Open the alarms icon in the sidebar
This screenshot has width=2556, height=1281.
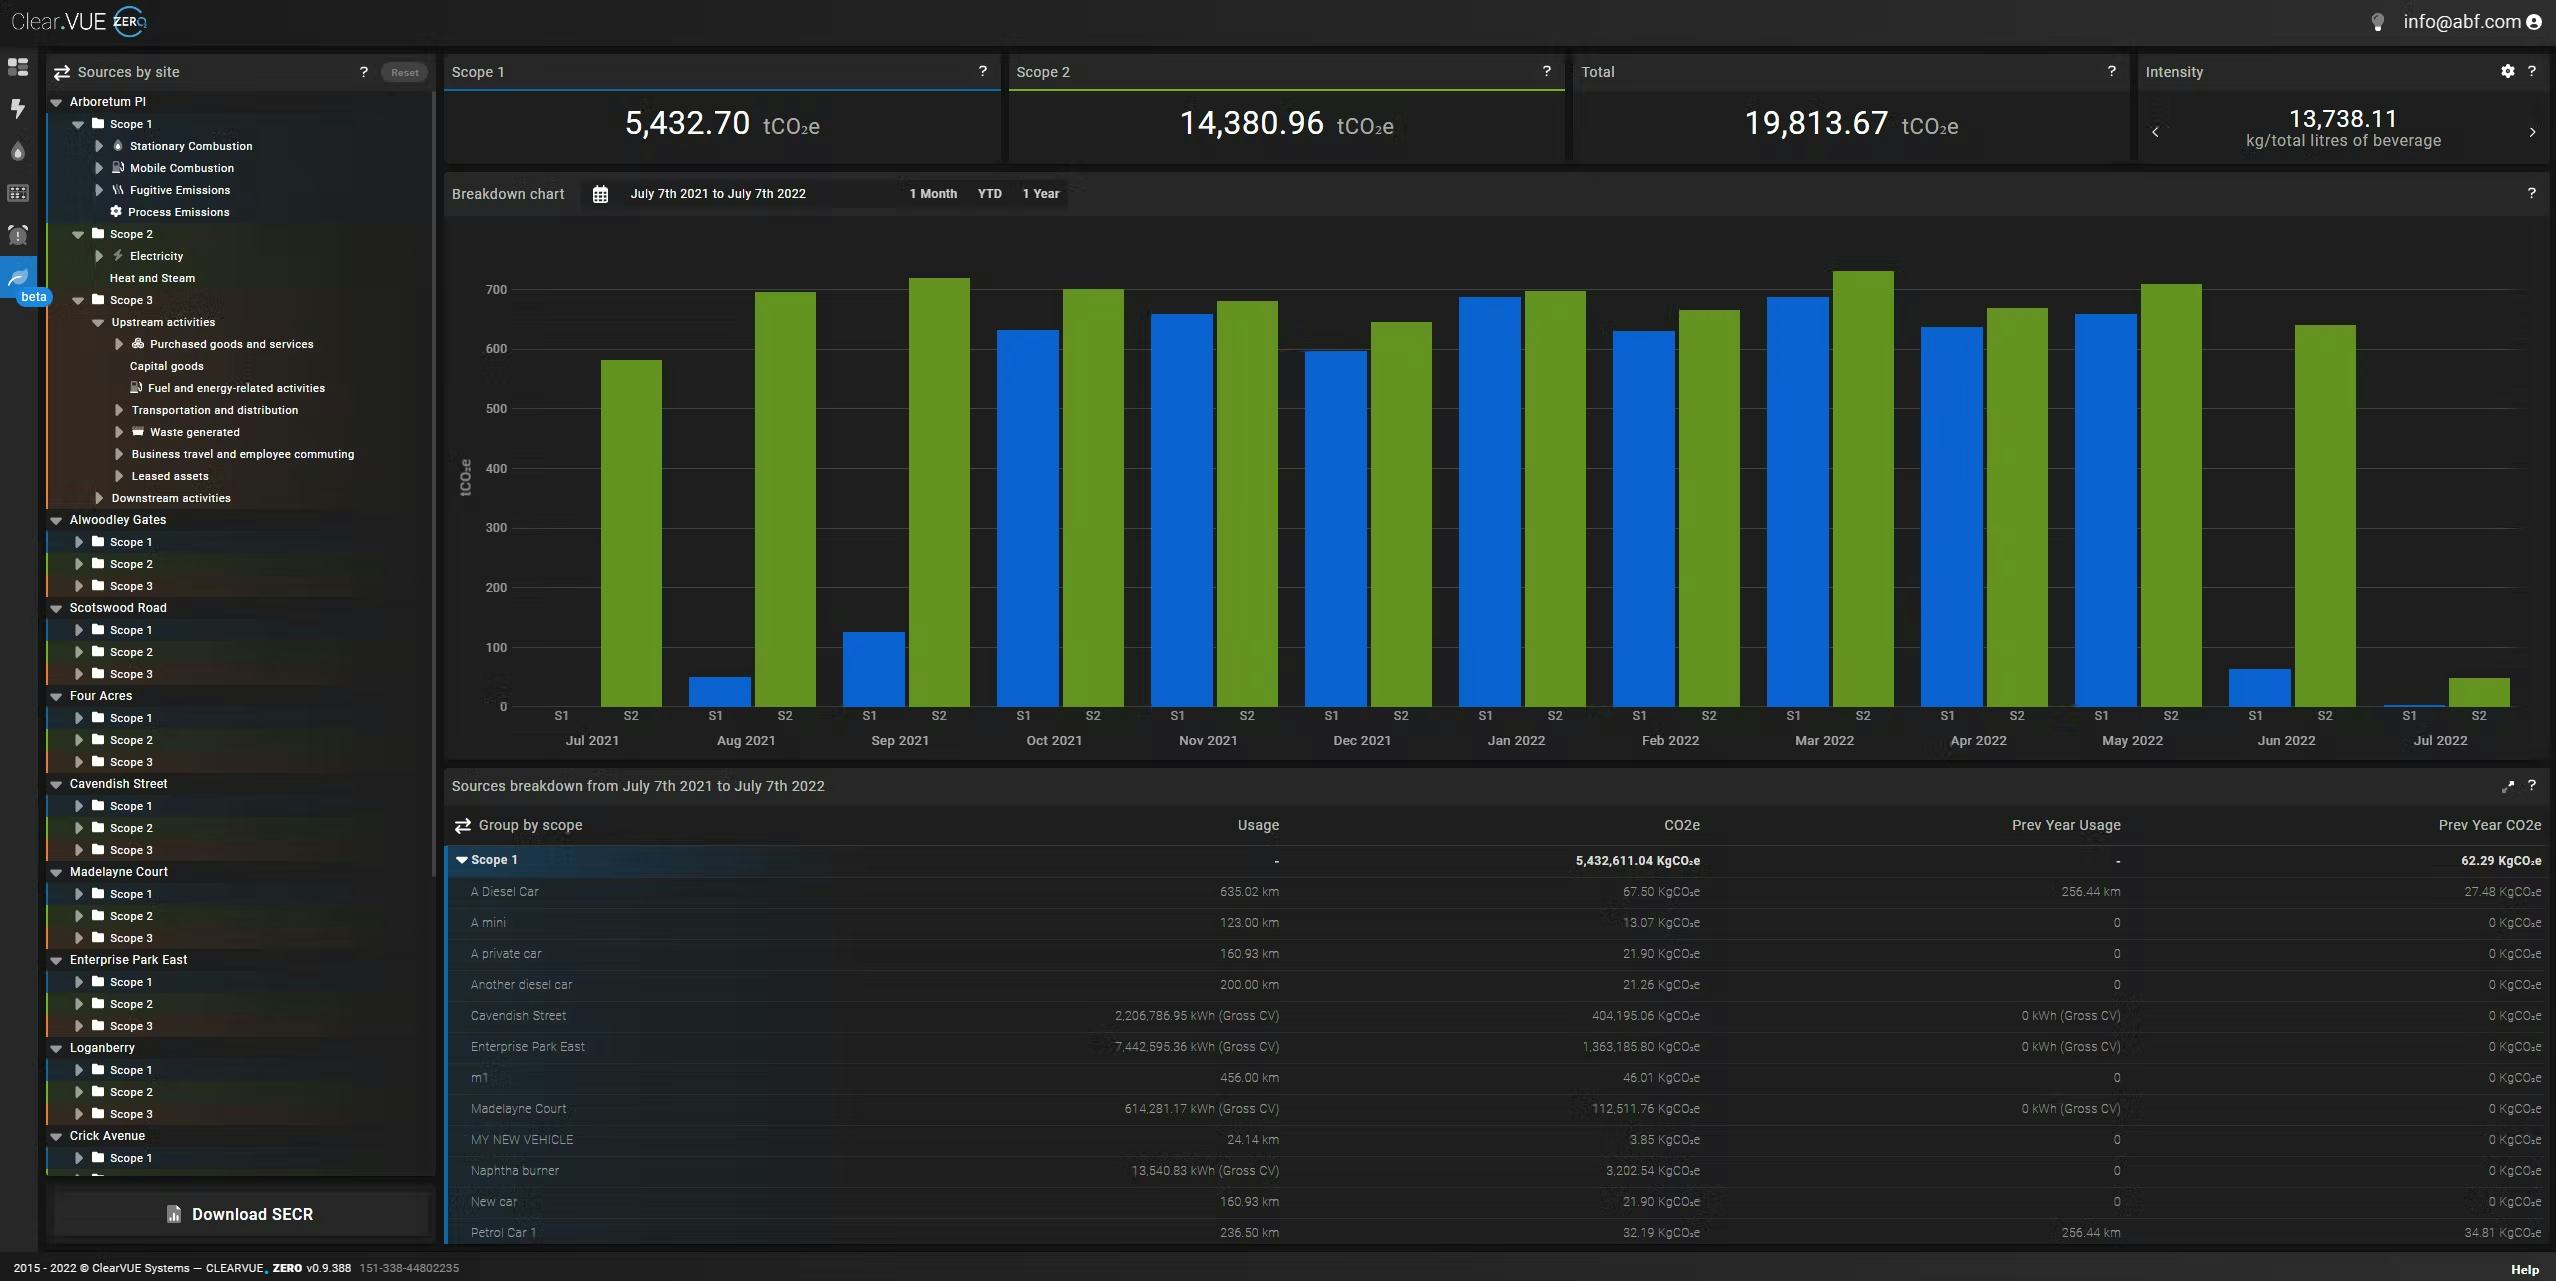coord(18,235)
